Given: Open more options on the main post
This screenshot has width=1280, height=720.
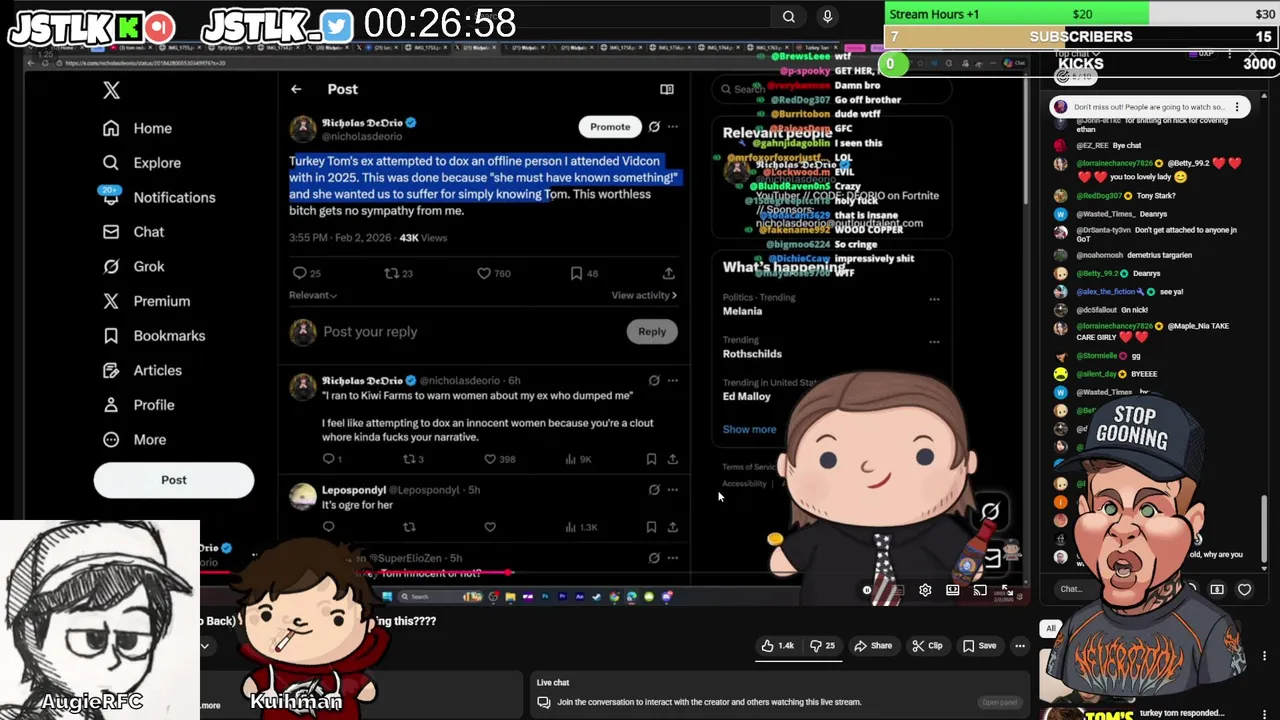Looking at the screenshot, I should point(673,127).
